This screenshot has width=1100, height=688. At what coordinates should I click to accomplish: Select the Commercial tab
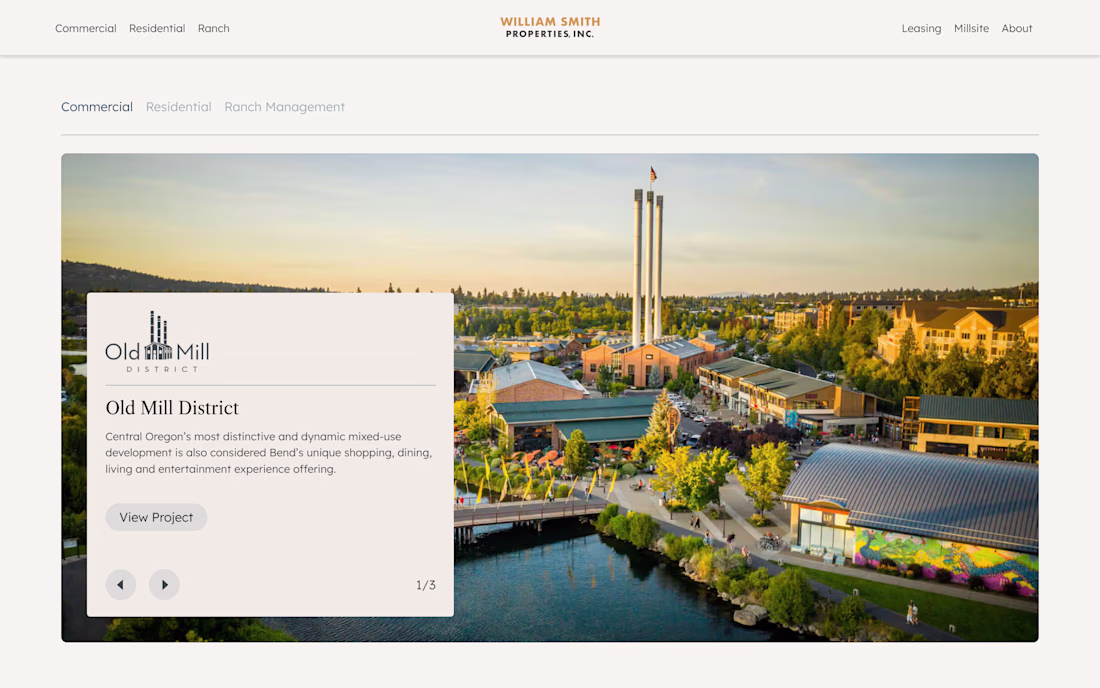(x=97, y=107)
